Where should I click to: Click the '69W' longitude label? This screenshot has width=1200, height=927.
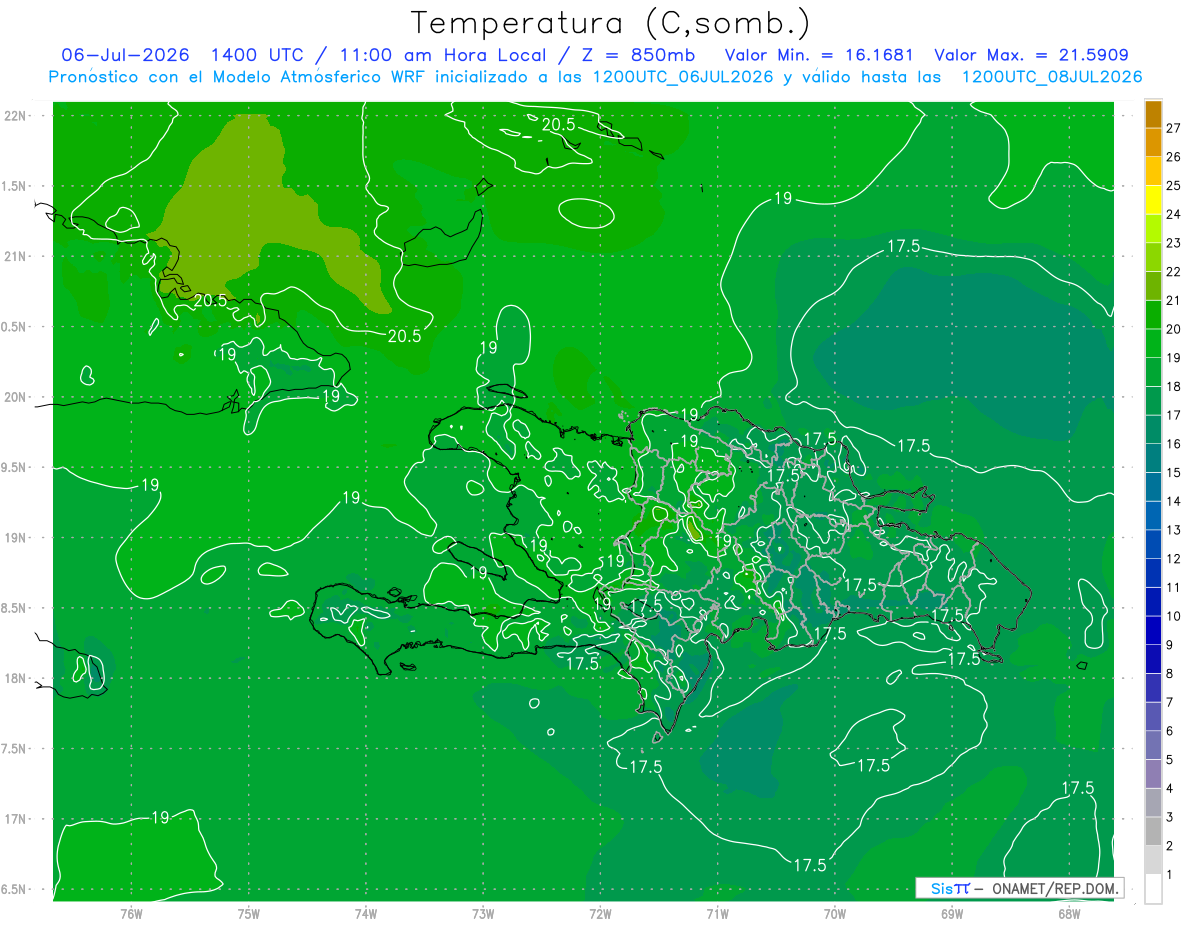[x=952, y=913]
